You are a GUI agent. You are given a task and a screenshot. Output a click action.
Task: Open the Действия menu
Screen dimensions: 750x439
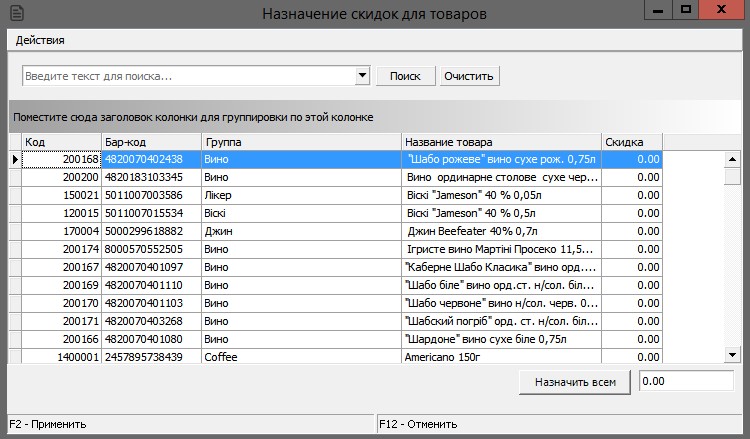coord(40,40)
